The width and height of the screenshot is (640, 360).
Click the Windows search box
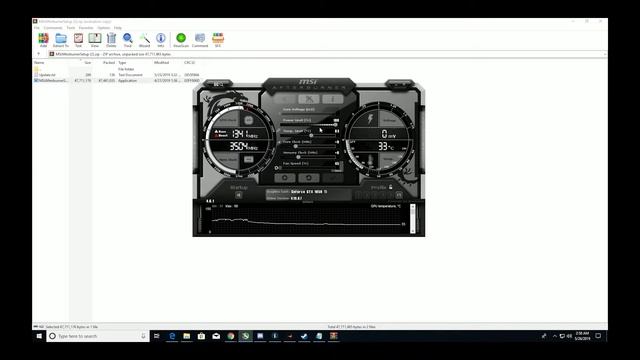pyautogui.click(x=98, y=336)
